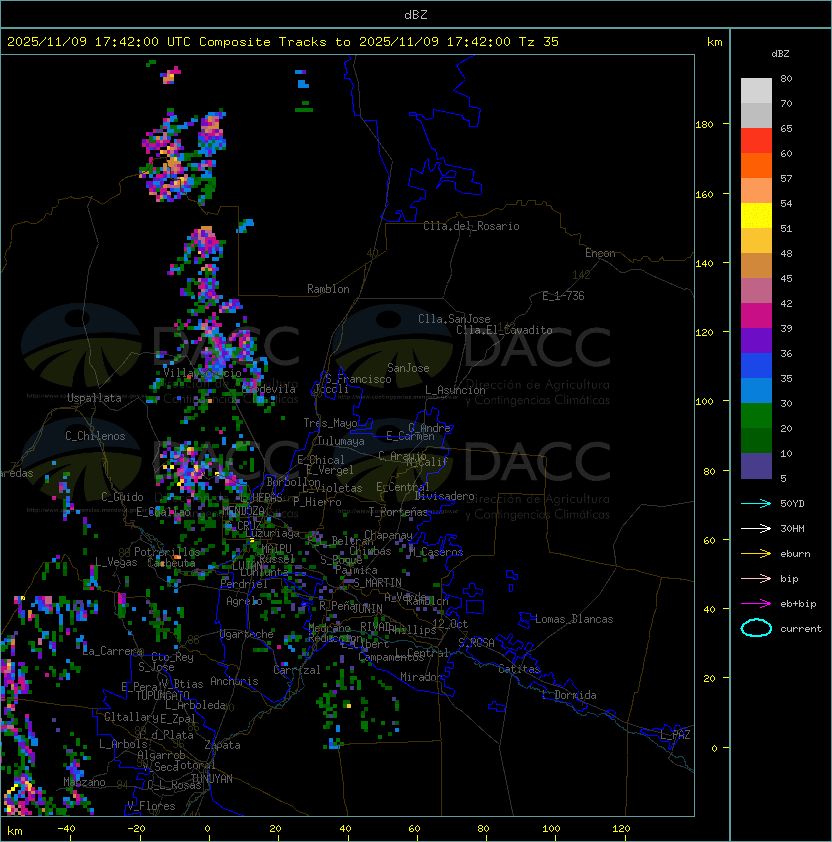The height and width of the screenshot is (842, 832).
Task: Click the Zapata label
Action: (222, 745)
